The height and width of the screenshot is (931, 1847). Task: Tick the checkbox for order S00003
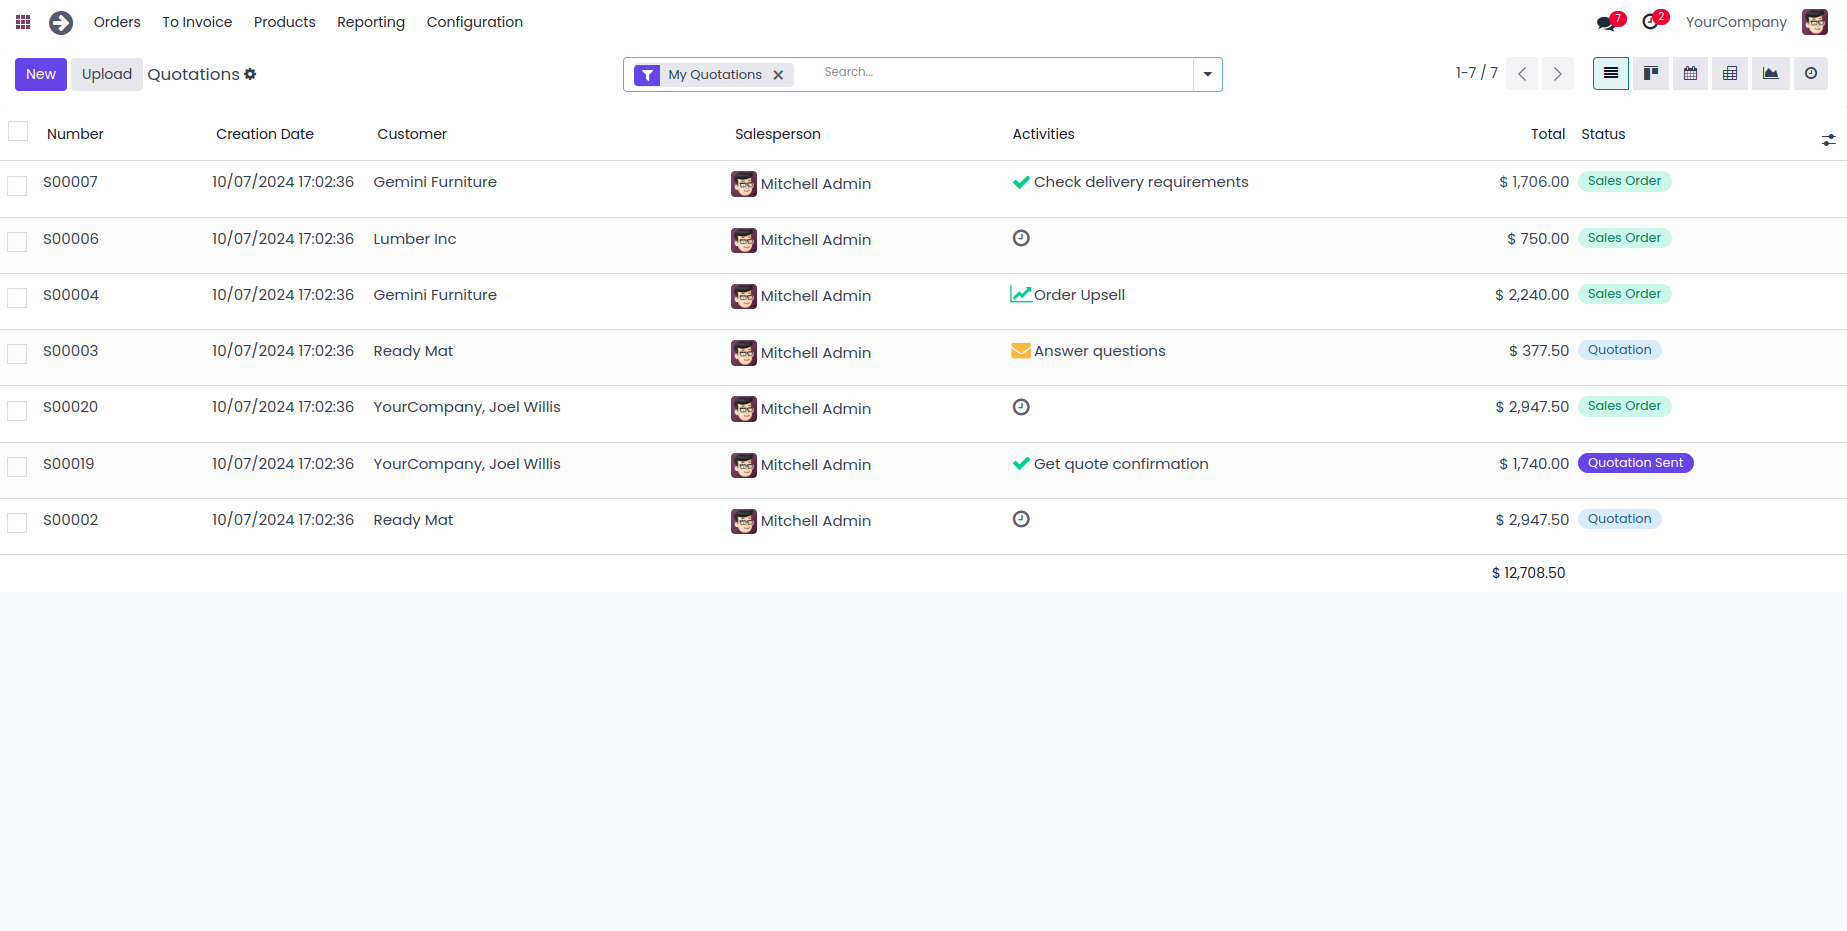pos(17,354)
